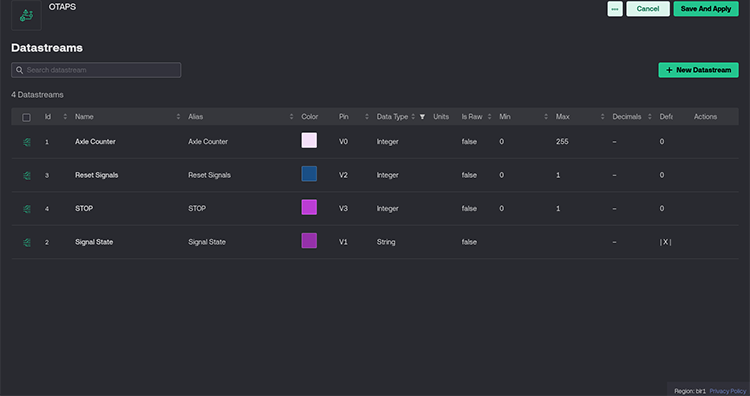750x396 pixels.
Task: Click the Datastreams heading
Action: click(47, 48)
